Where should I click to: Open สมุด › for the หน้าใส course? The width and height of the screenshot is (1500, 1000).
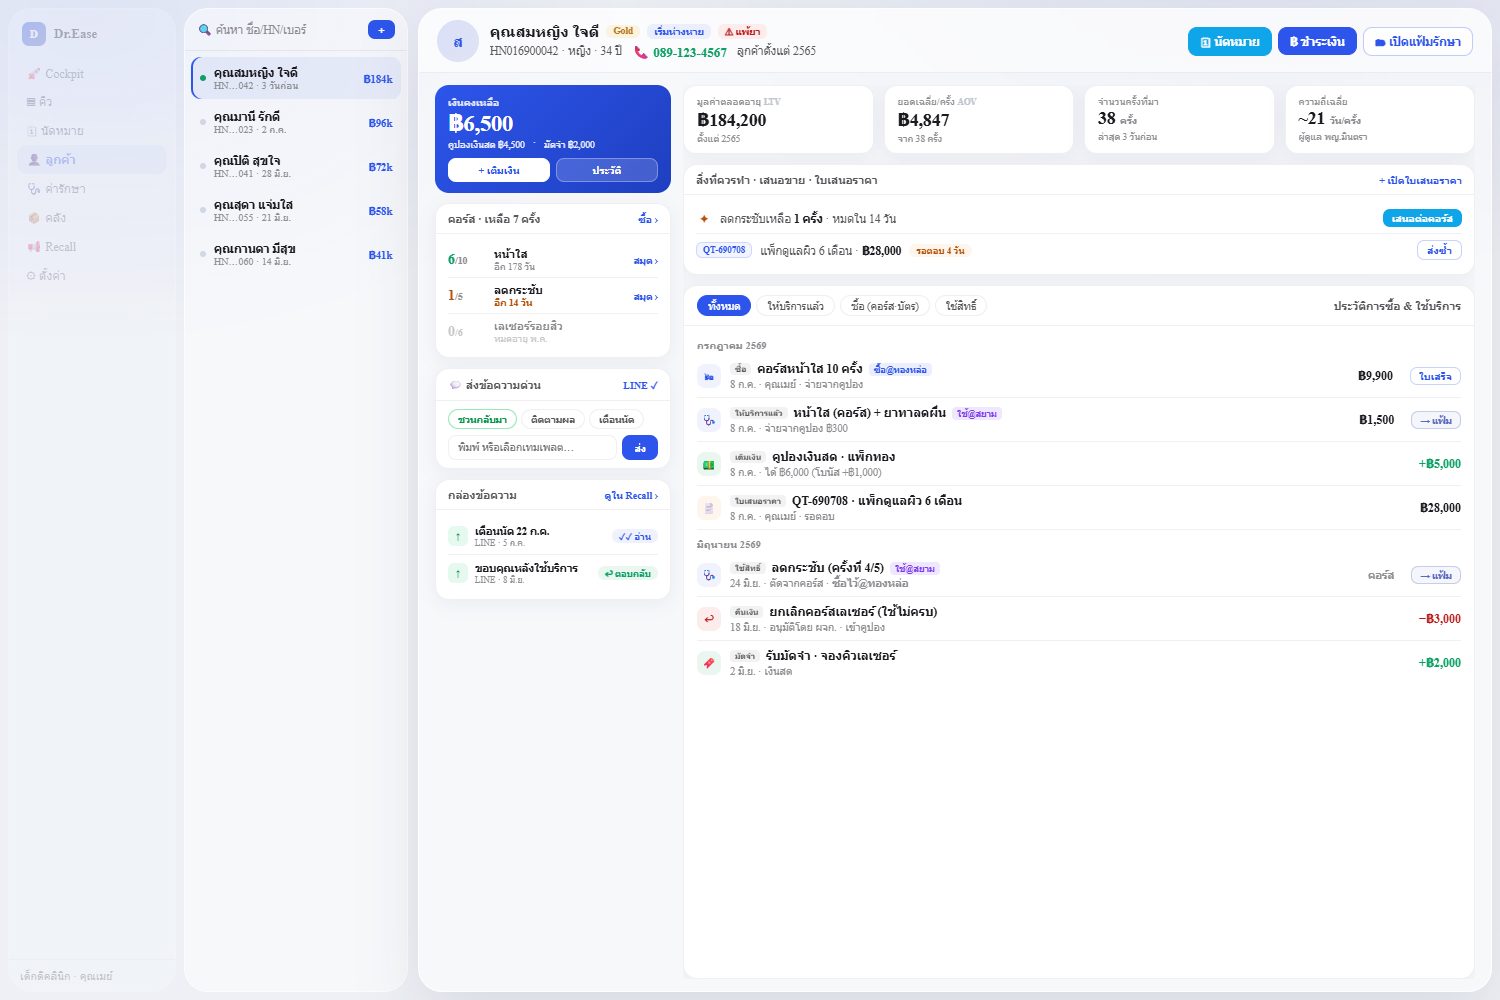(645, 261)
